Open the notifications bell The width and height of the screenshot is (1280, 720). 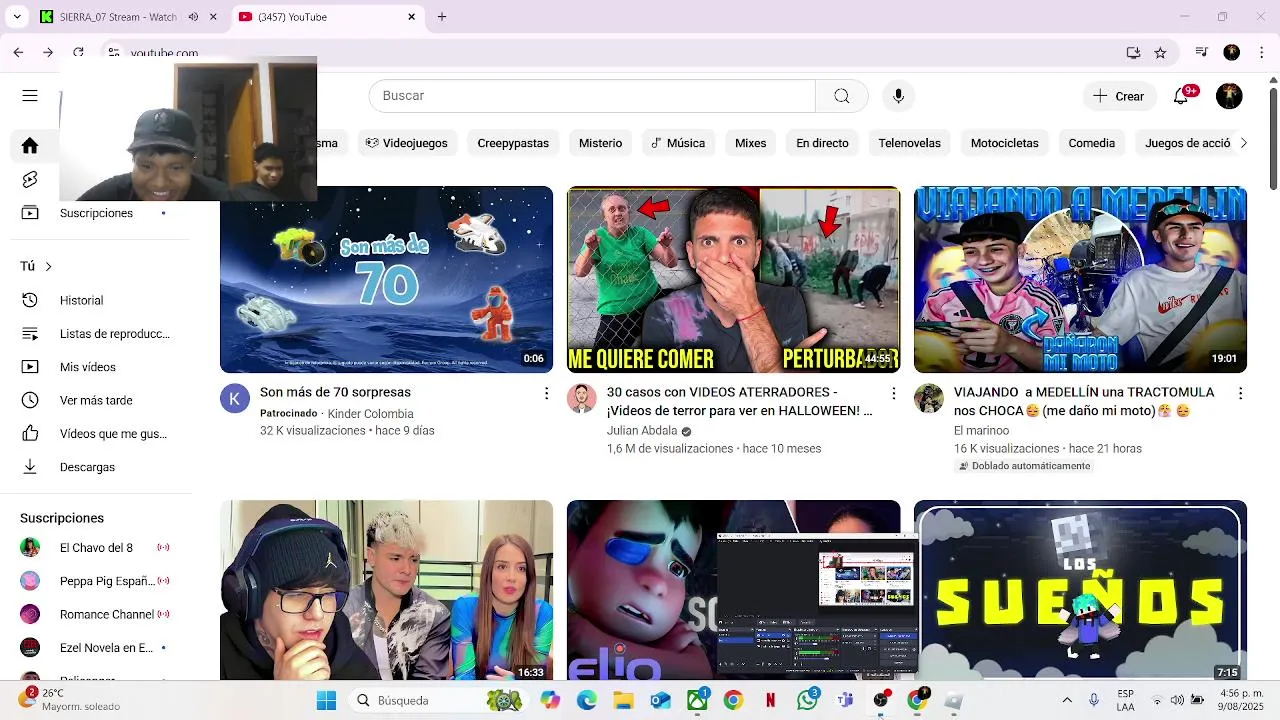[1183, 96]
